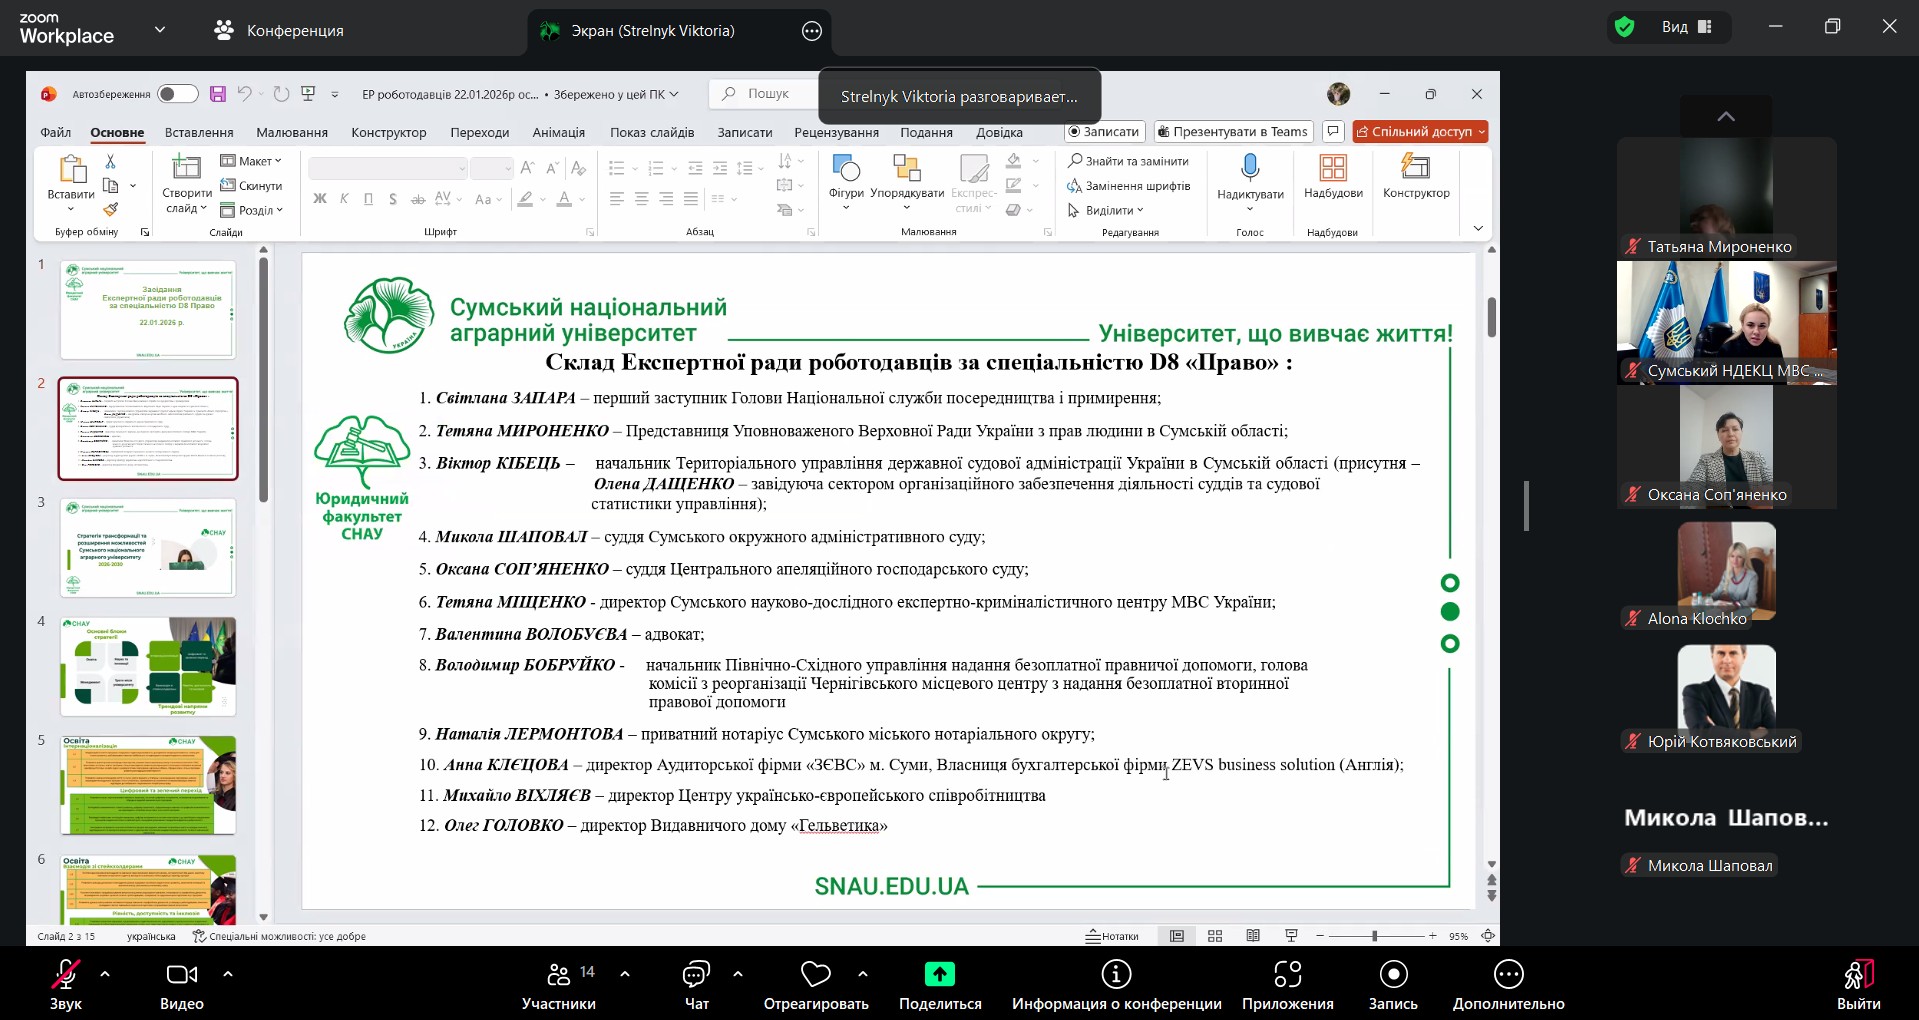Click the Презентувати в Teams button
Screen dimensions: 1919x1020
[x=1233, y=132]
